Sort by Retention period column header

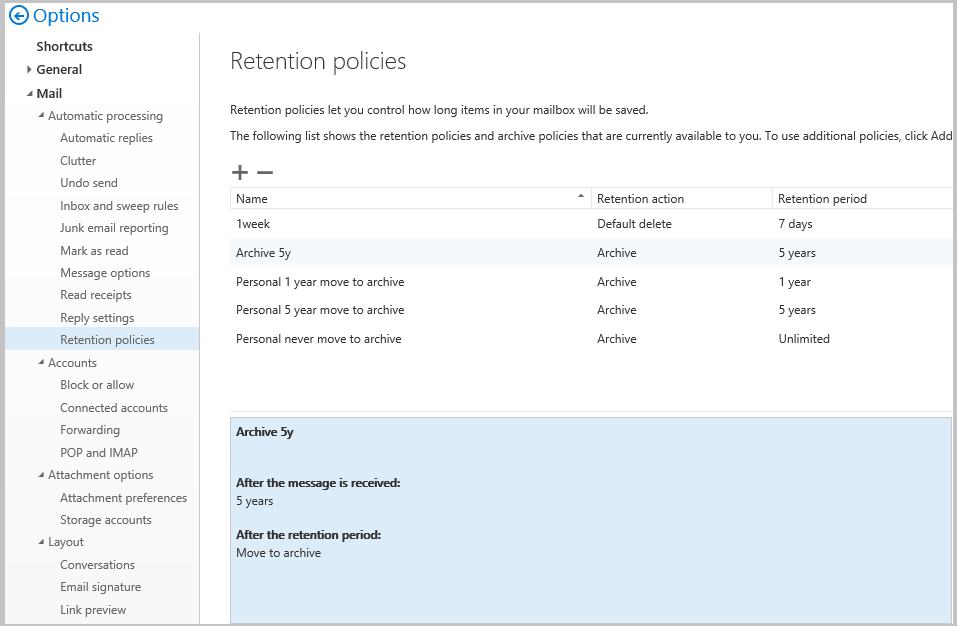click(822, 199)
